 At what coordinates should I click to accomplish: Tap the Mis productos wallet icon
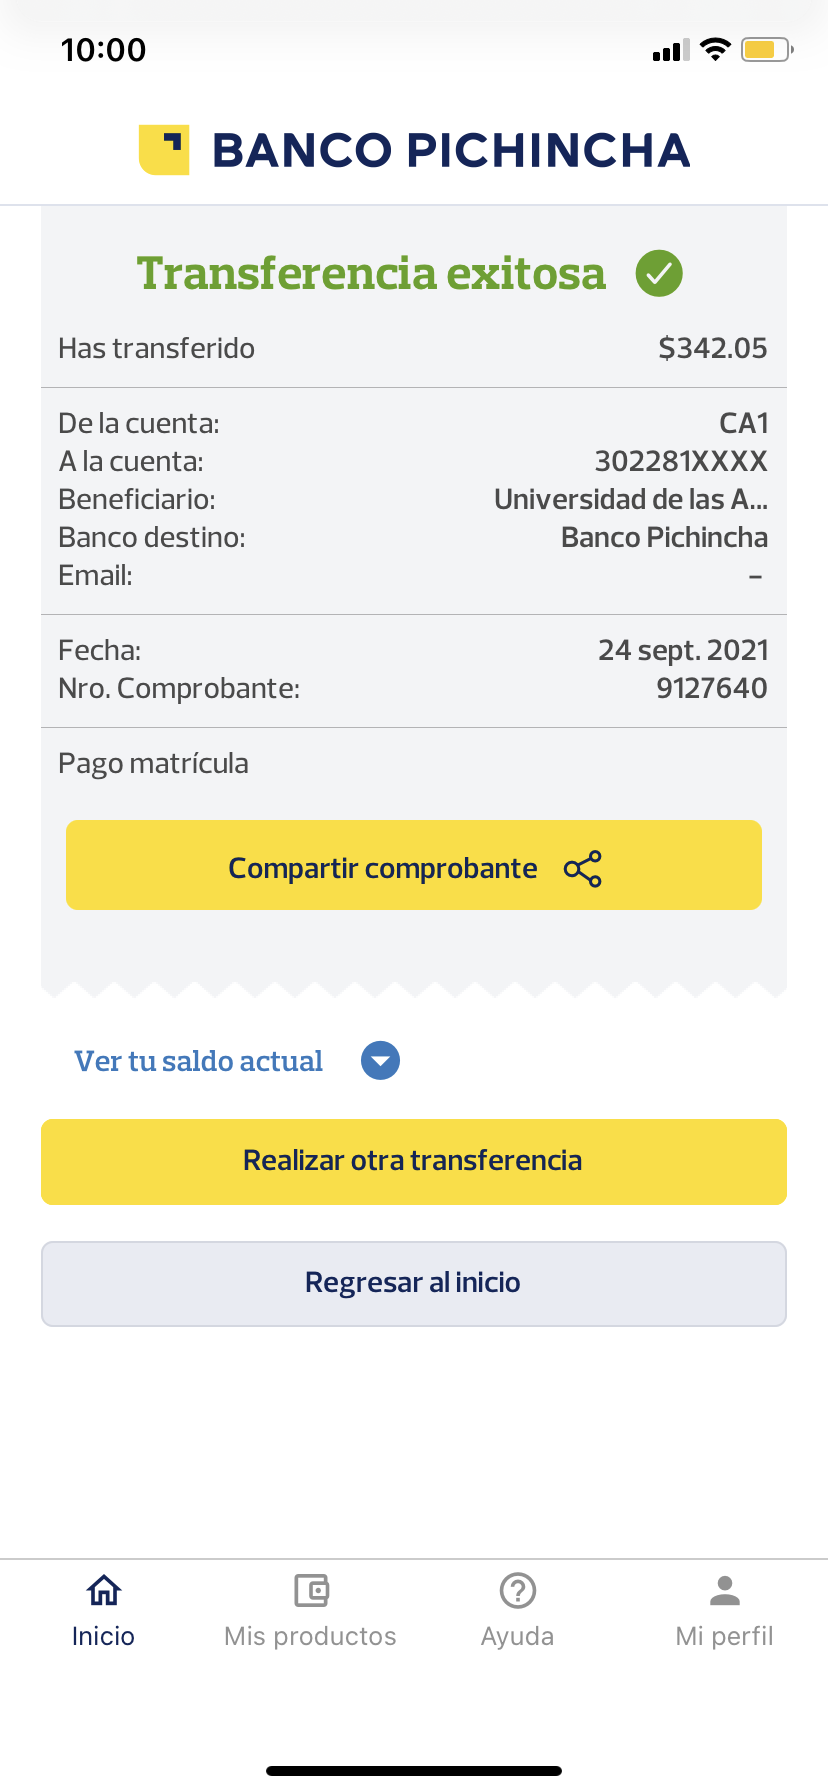[x=311, y=1590]
